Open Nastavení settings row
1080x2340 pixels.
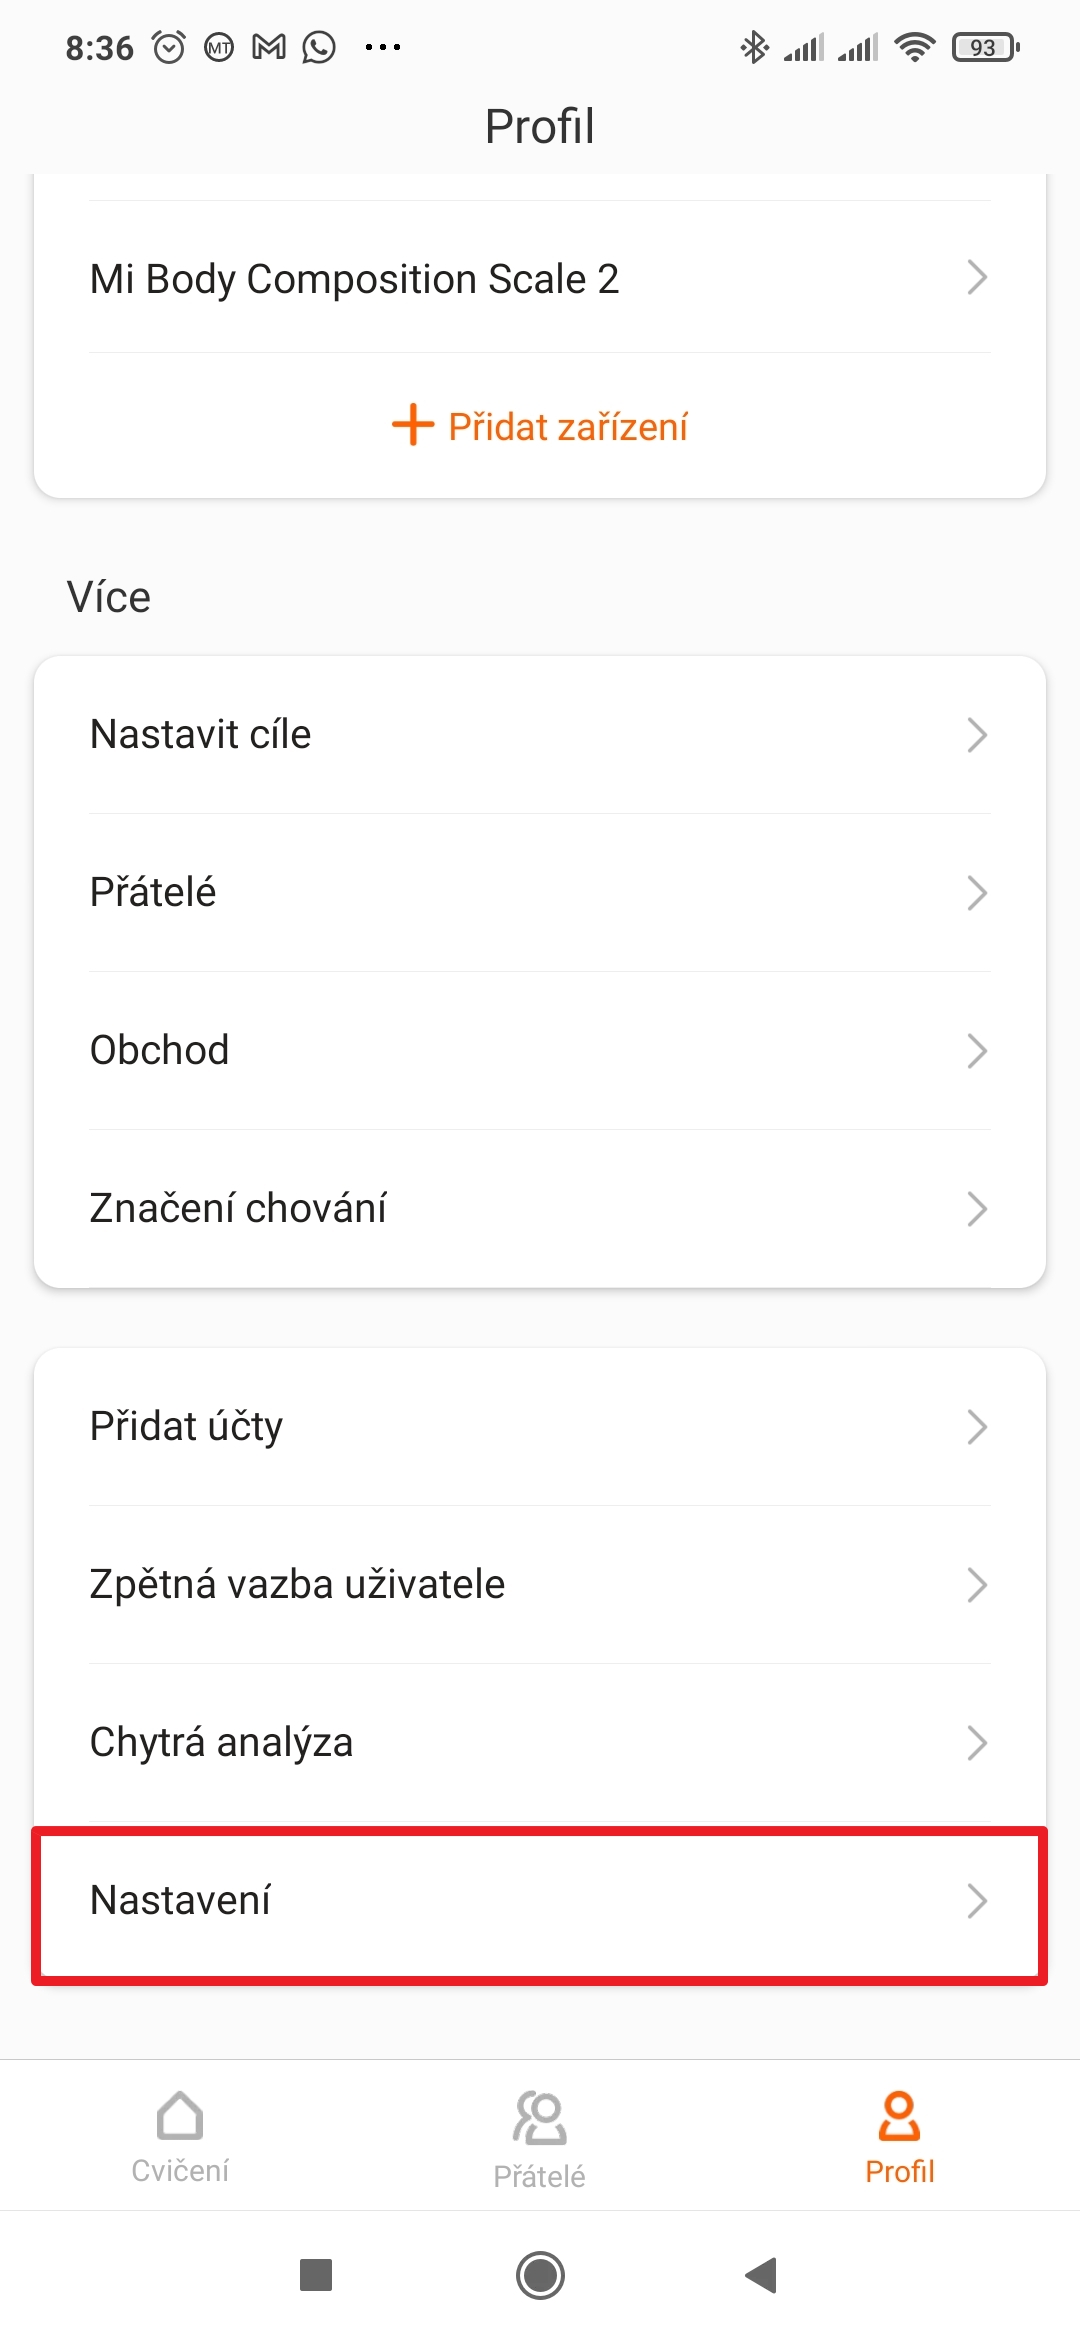[540, 1900]
